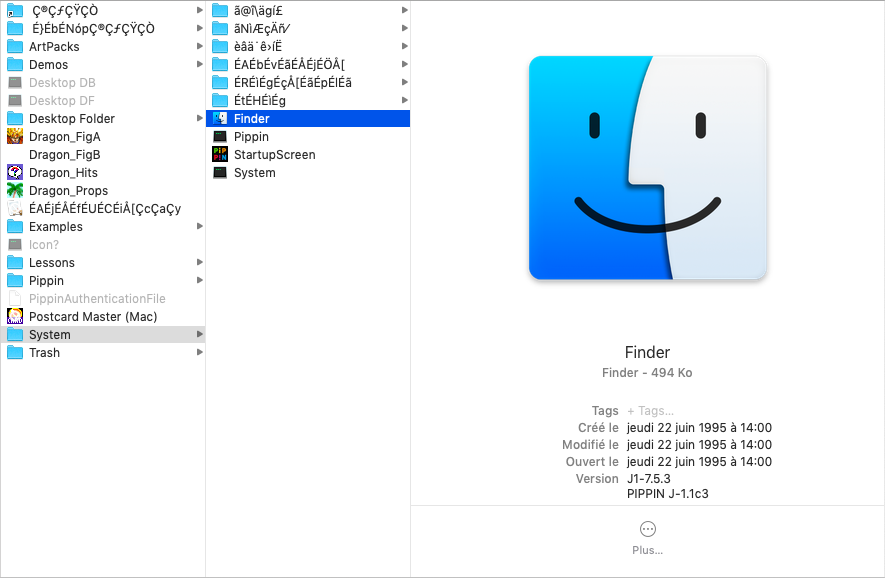Expand the ÉtÉHÉìÉg folder arrow
The image size is (885, 578).
tap(404, 100)
